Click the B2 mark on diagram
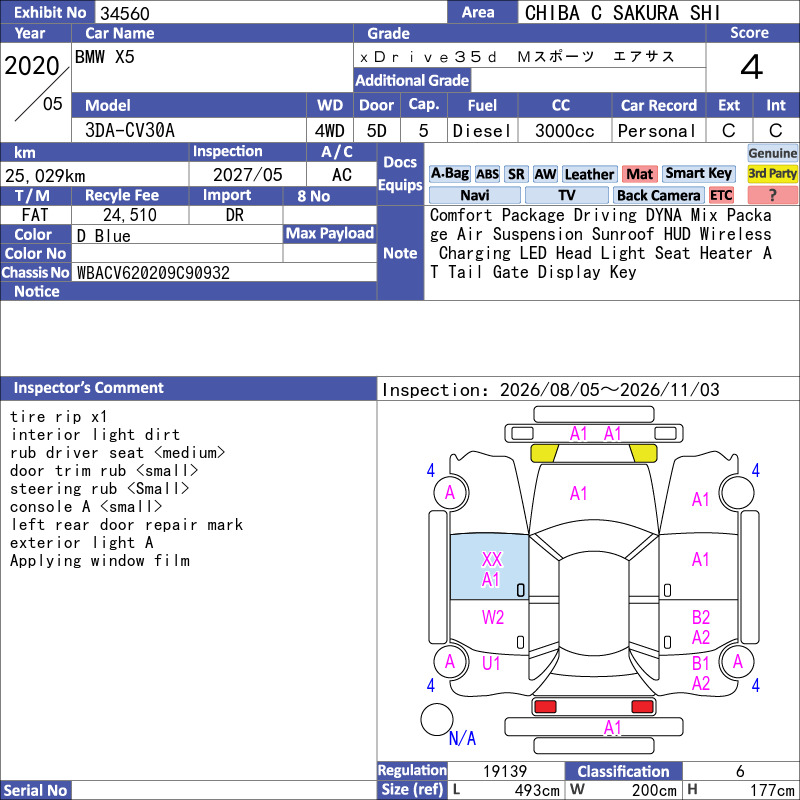This screenshot has width=800, height=800. click(x=701, y=618)
